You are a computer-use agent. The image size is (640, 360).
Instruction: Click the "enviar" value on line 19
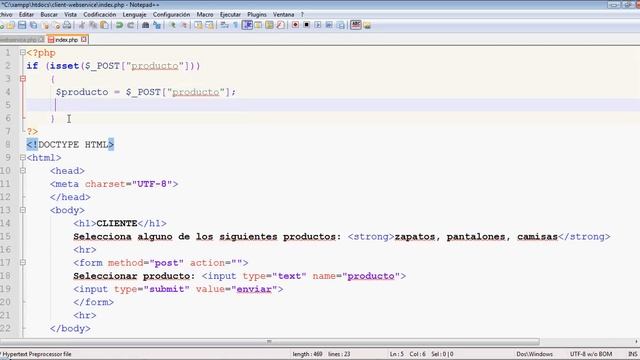tap(254, 289)
